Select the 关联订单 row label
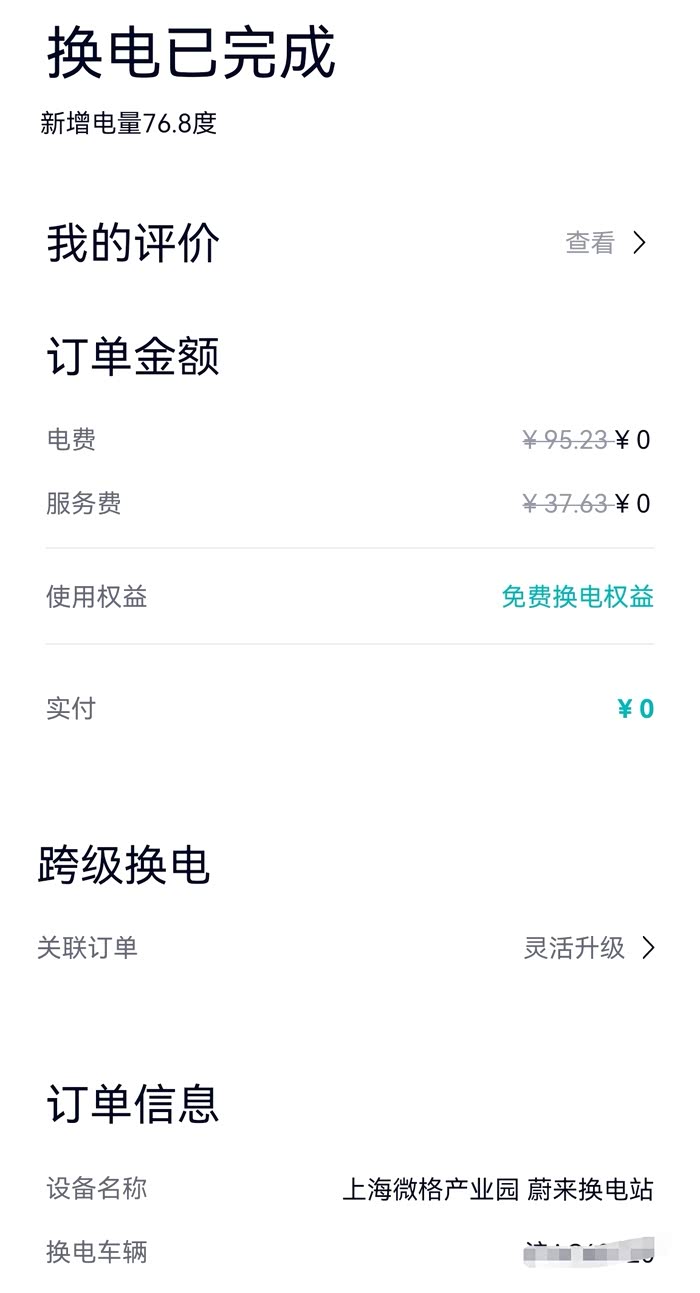700x1293 pixels. (x=87, y=948)
